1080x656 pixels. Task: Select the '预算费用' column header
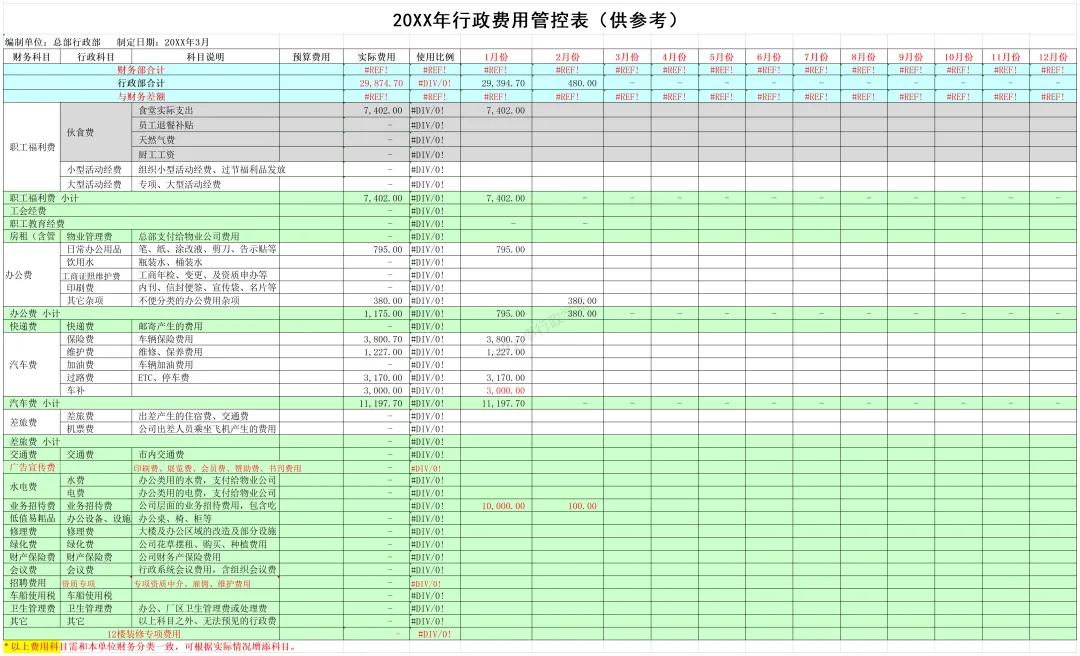311,57
